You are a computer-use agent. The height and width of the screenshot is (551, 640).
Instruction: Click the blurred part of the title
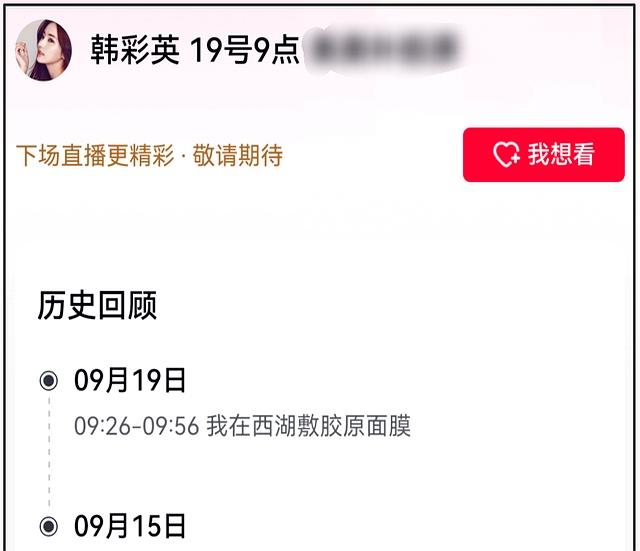point(385,49)
